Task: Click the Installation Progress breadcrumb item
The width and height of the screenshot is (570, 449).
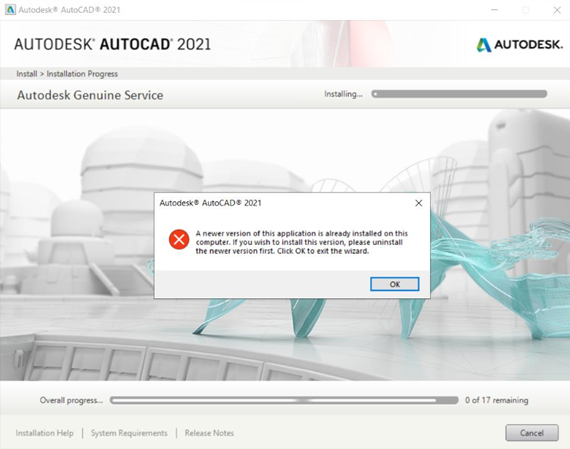Action: 82,74
